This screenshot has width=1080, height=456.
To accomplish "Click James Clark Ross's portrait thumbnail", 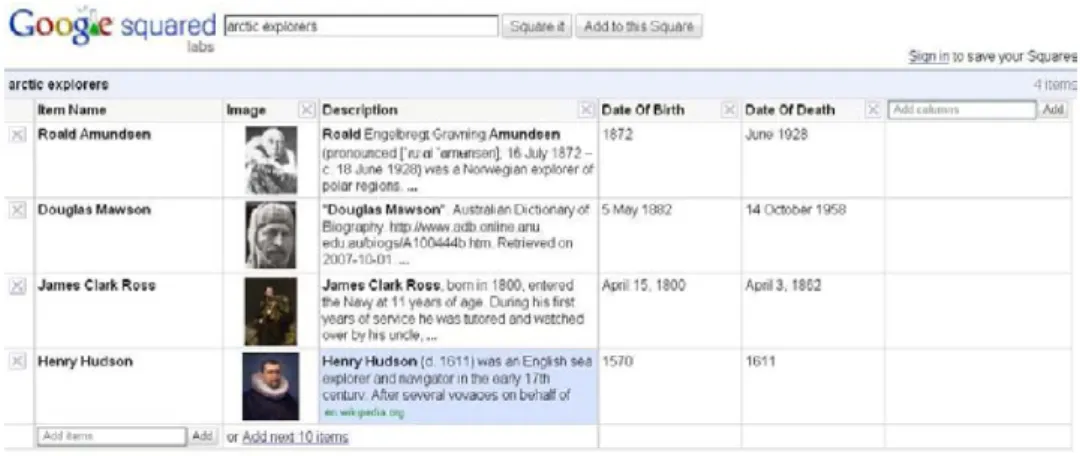I will (x=271, y=311).
